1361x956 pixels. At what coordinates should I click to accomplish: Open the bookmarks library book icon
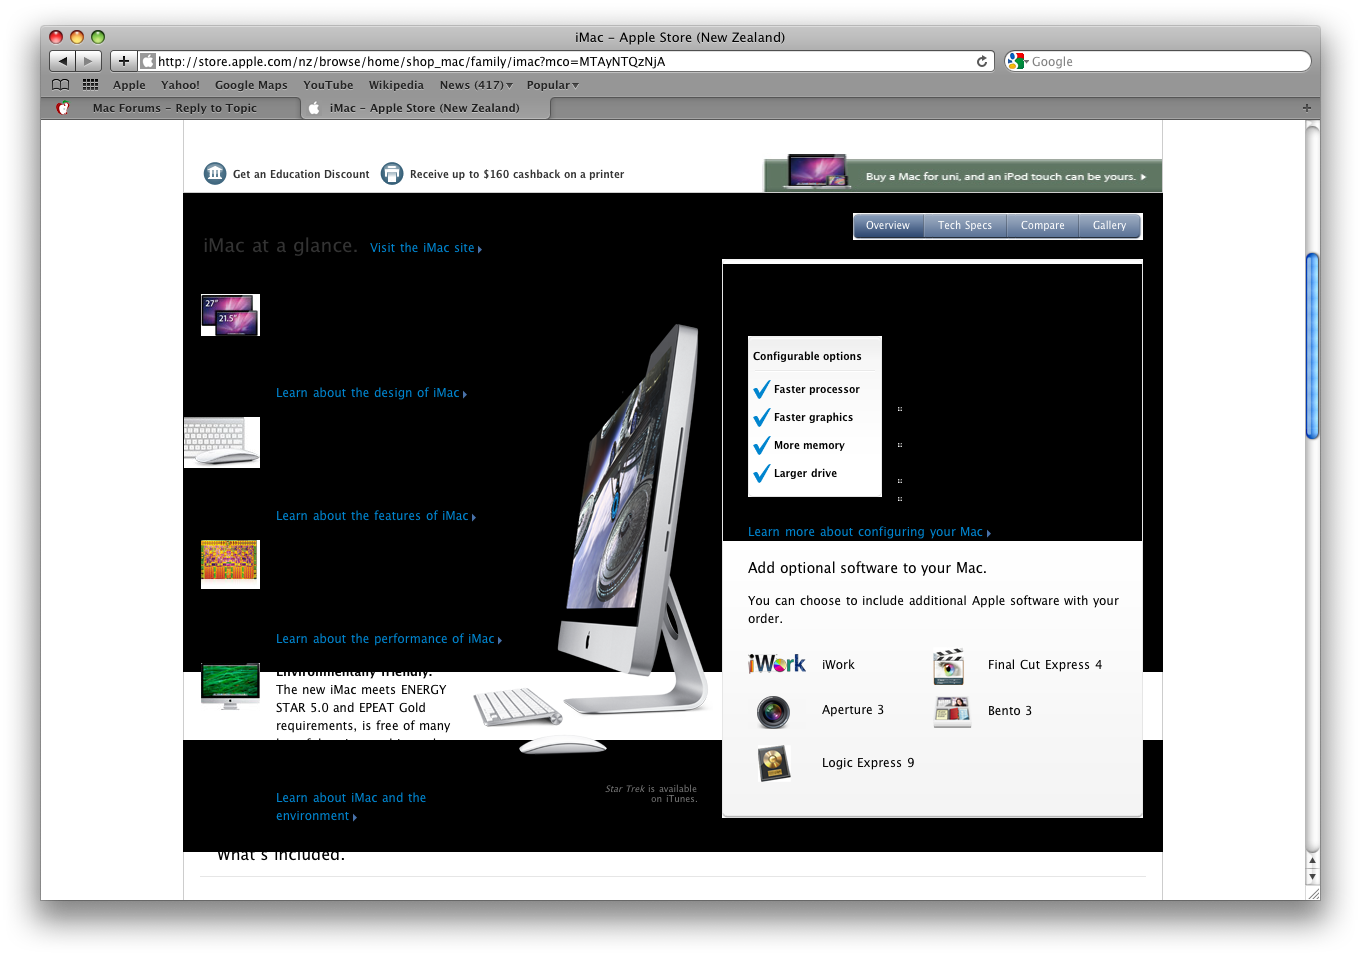pos(61,85)
